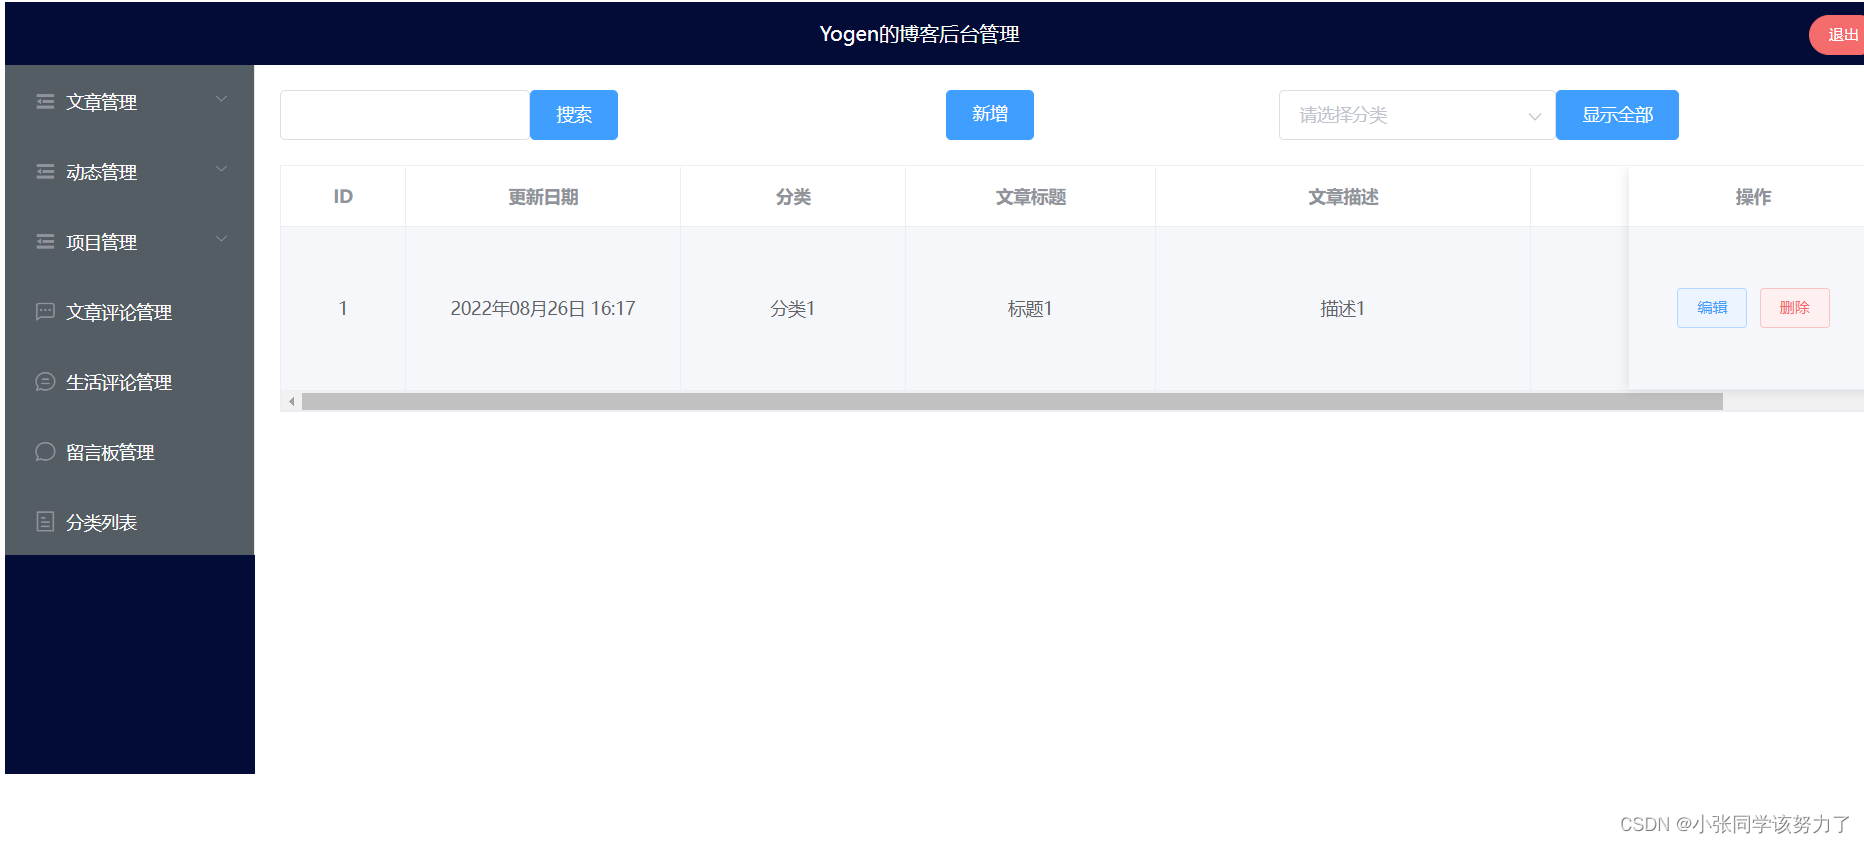
Task: Click the 新增 button
Action: point(990,114)
